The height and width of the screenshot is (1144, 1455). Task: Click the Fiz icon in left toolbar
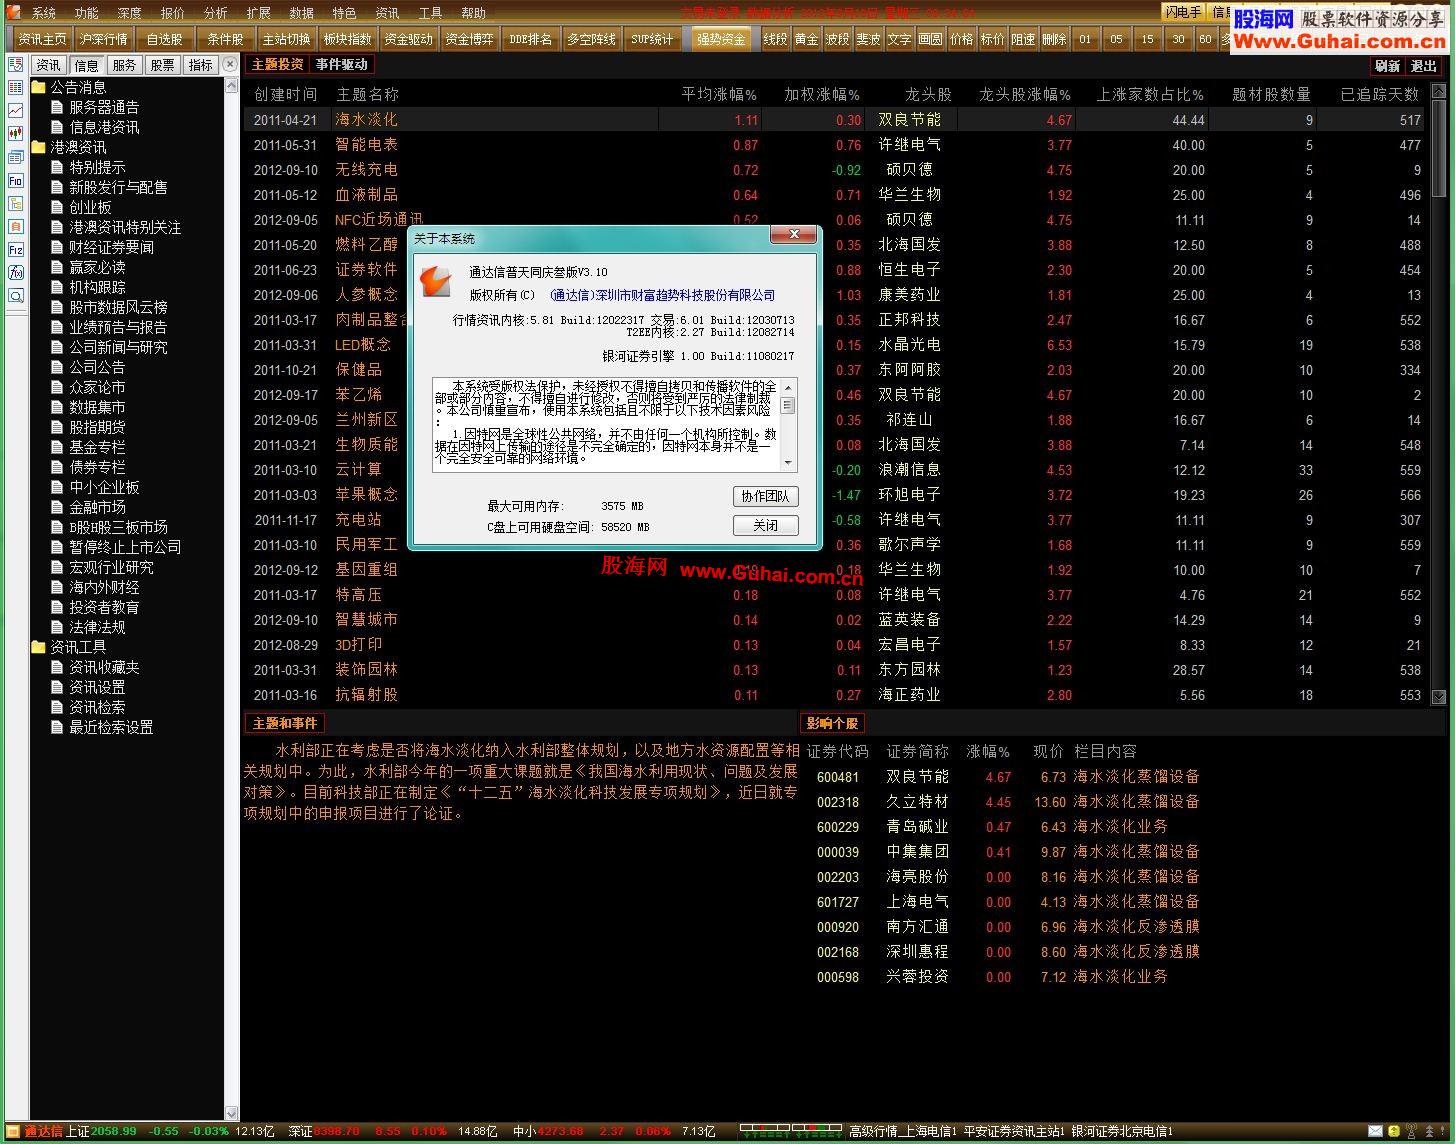(15, 250)
